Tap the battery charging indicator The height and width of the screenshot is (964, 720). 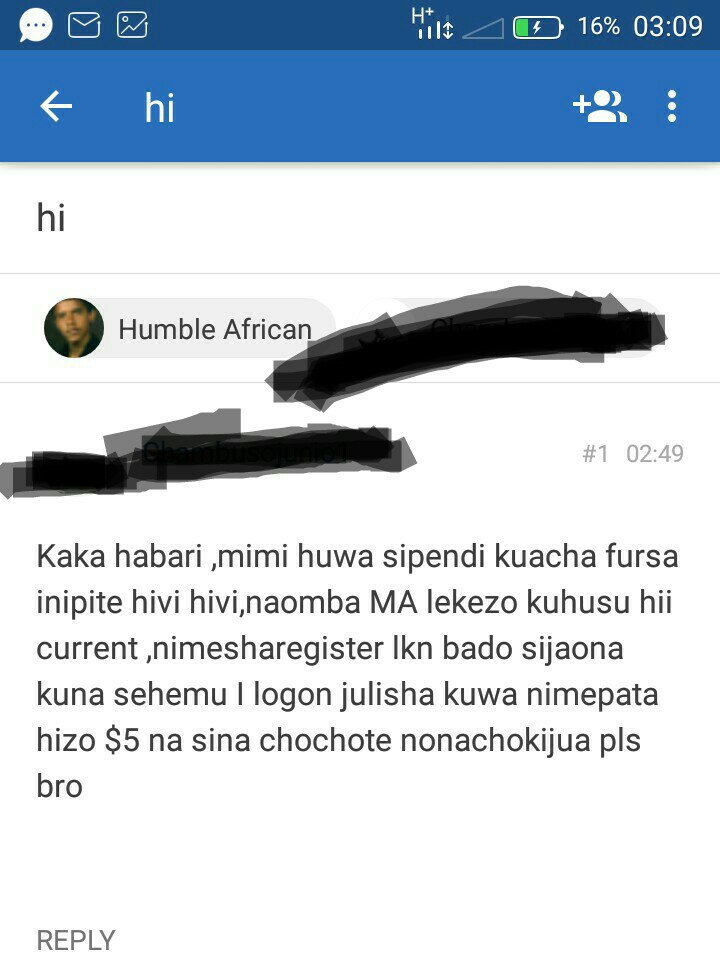pos(538,27)
